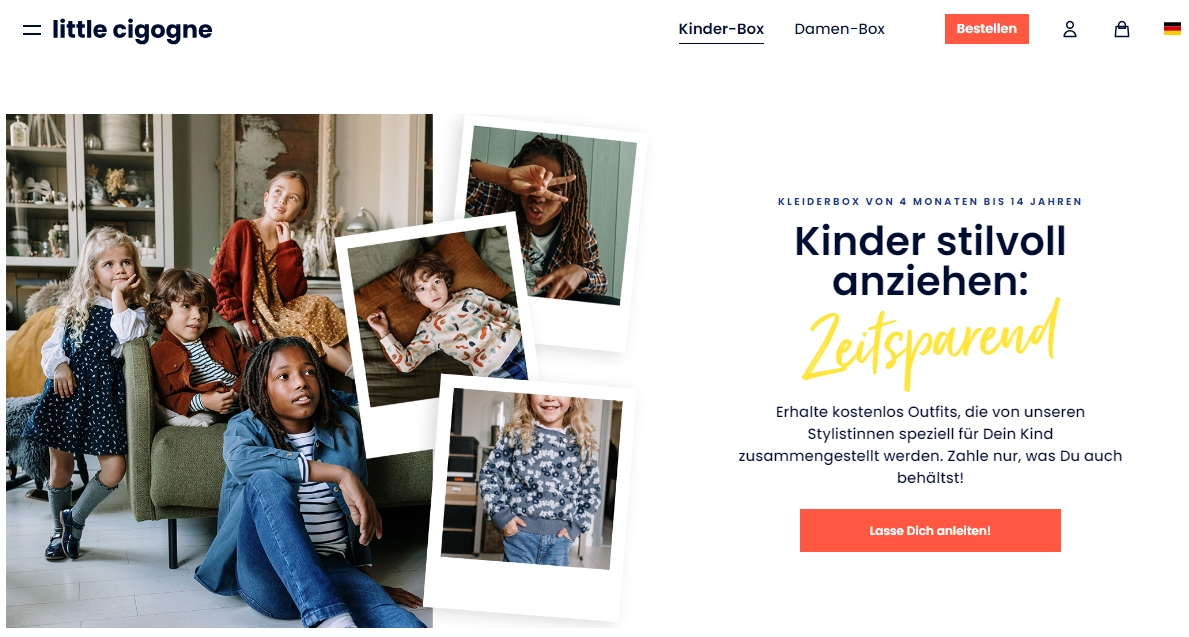Open the hamburger menu icon
The height and width of the screenshot is (637, 1189).
(x=32, y=30)
